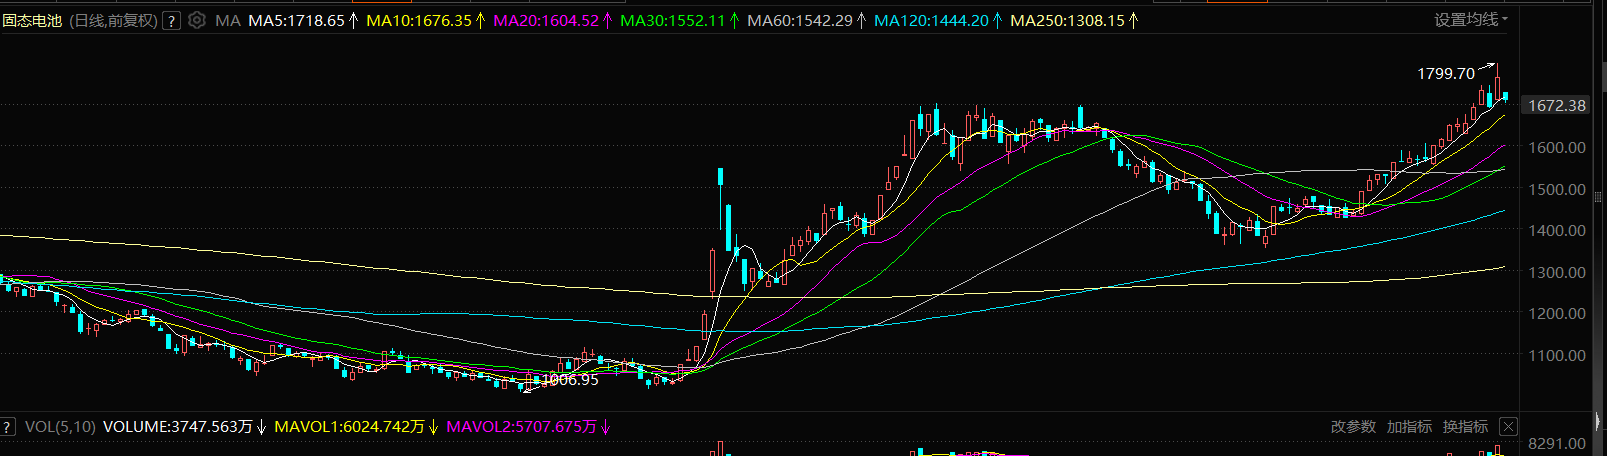Viewport: 1607px width, 456px height.
Task: Click 改参数 to modify parameters
Action: click(x=1353, y=427)
